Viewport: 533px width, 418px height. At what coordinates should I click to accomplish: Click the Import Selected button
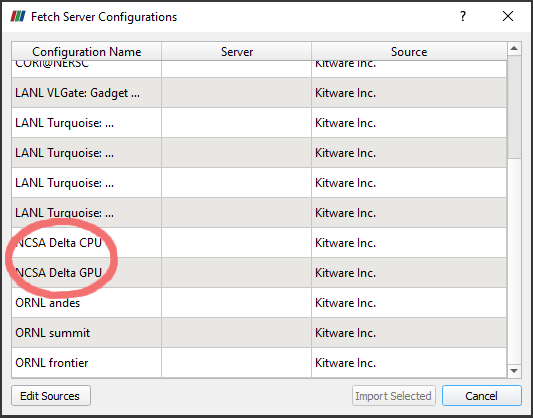394,396
